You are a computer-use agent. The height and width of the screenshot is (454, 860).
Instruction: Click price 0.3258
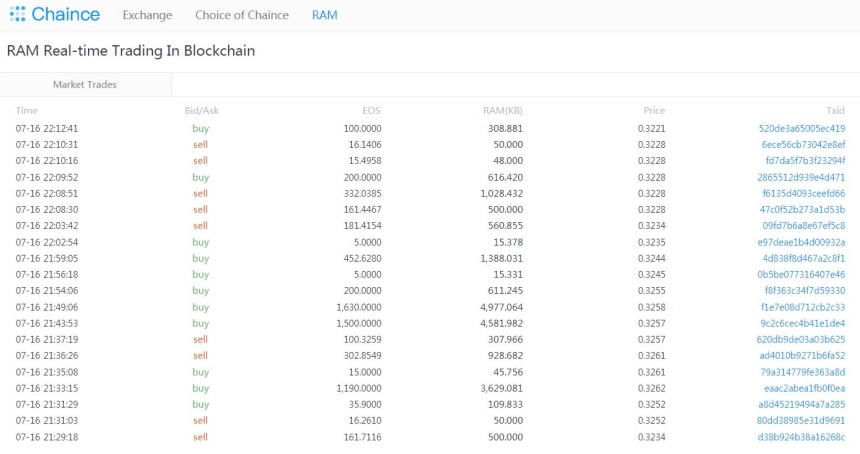pyautogui.click(x=652, y=307)
